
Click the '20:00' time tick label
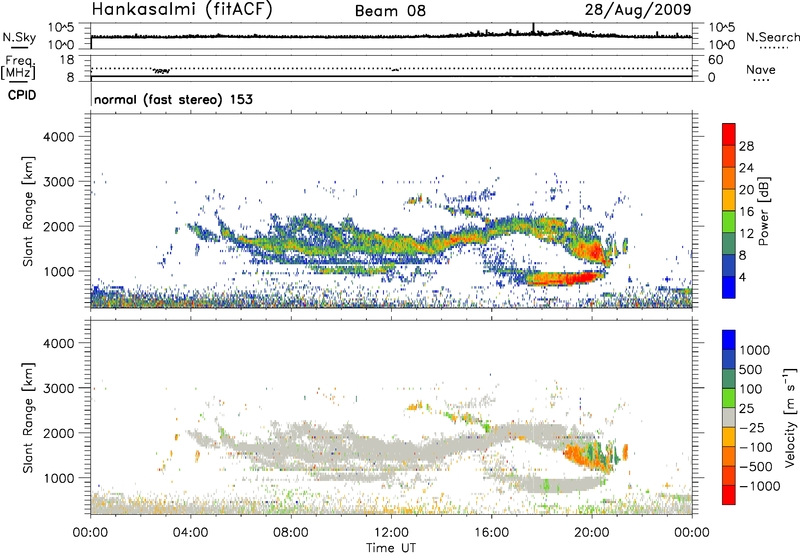(592, 533)
